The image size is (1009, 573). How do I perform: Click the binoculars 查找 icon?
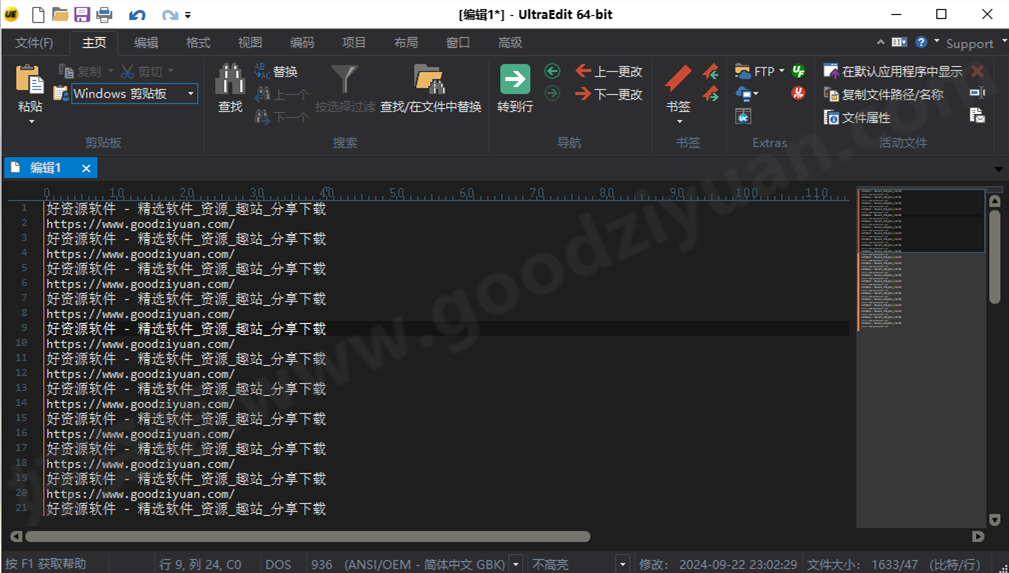coord(230,80)
